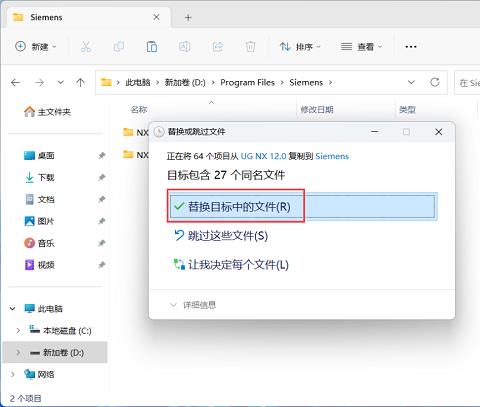Screen dimensions: 480x407
Task: Click the Copy icon in toolbar
Action: click(x=119, y=47)
